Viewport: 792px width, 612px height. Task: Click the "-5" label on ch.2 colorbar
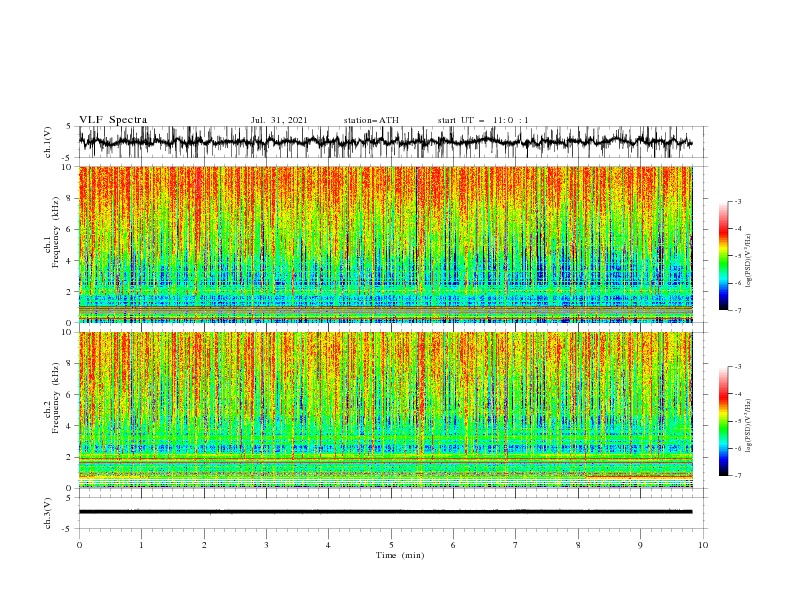[737, 421]
